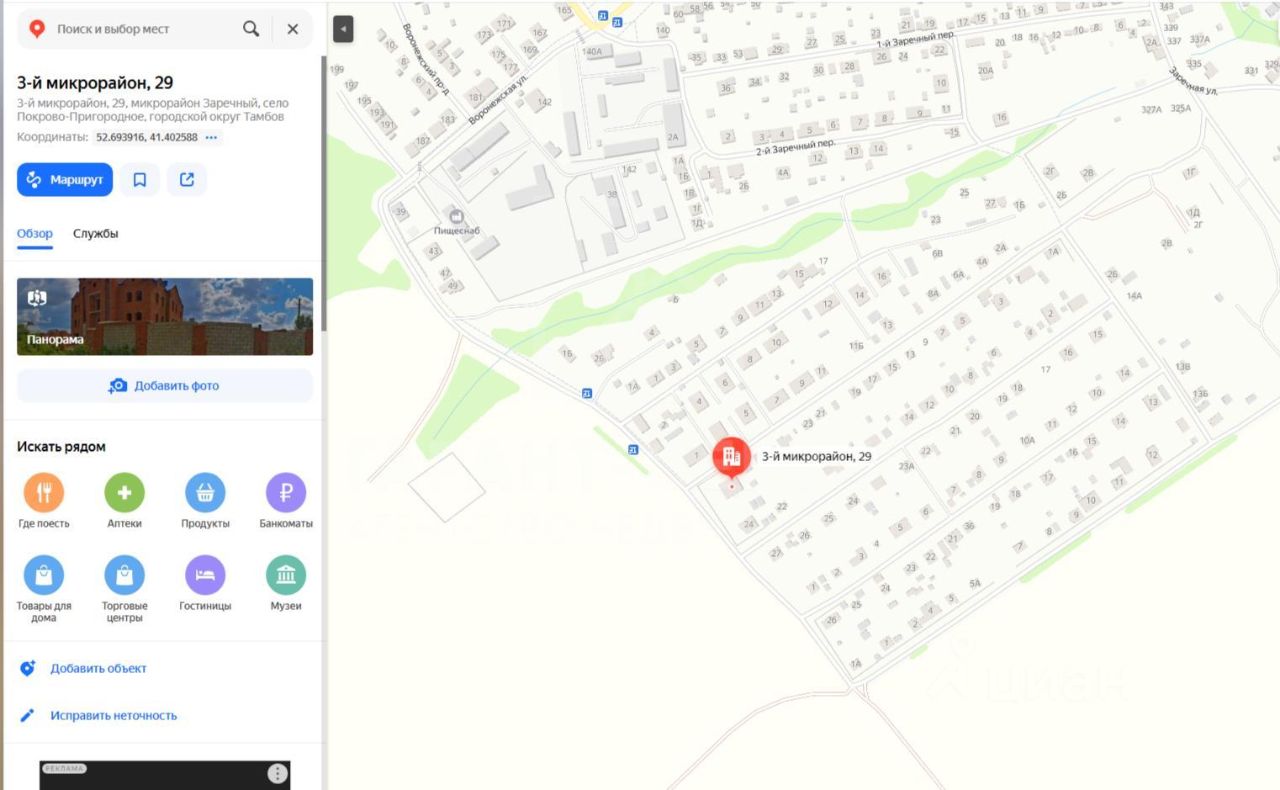Select the Музеи category icon
This screenshot has width=1280, height=790.
(286, 575)
